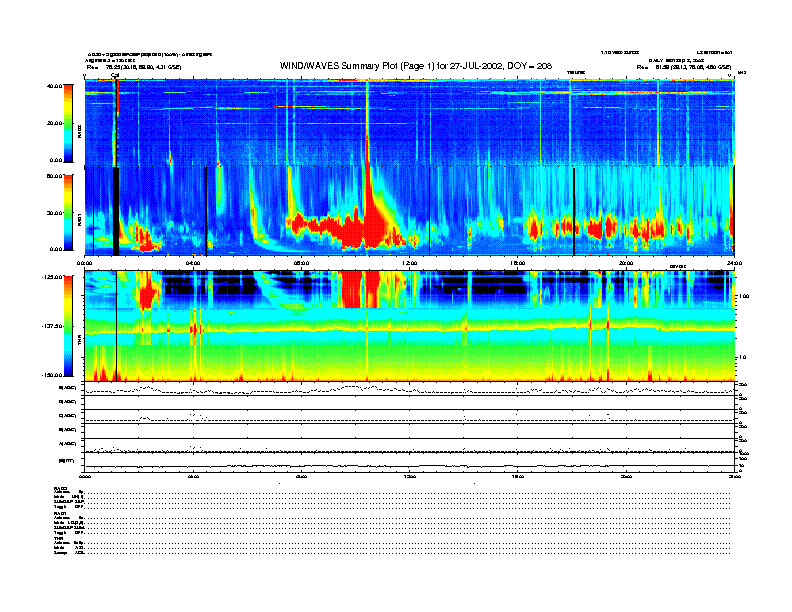This screenshot has width=792, height=612.
Task: Click 08:00 time label under RAD1 panel
Action: tap(302, 263)
